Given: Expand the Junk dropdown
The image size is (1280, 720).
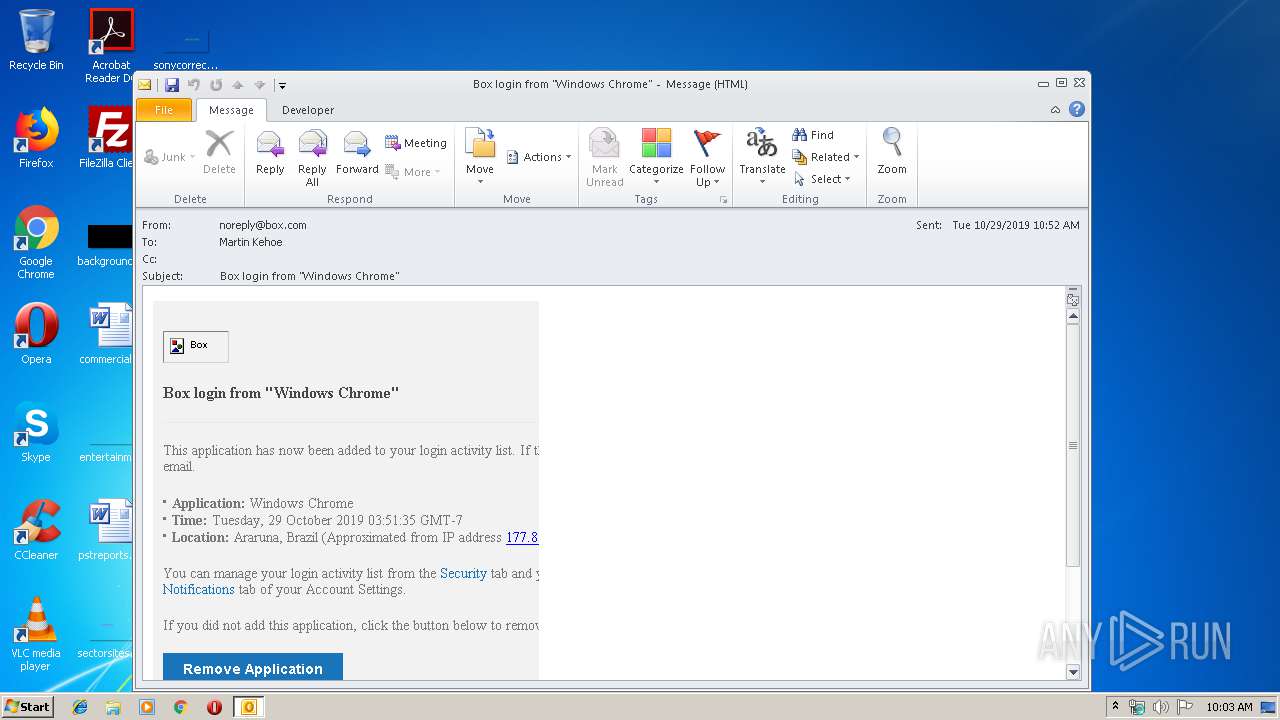Looking at the screenshot, I should point(170,157).
